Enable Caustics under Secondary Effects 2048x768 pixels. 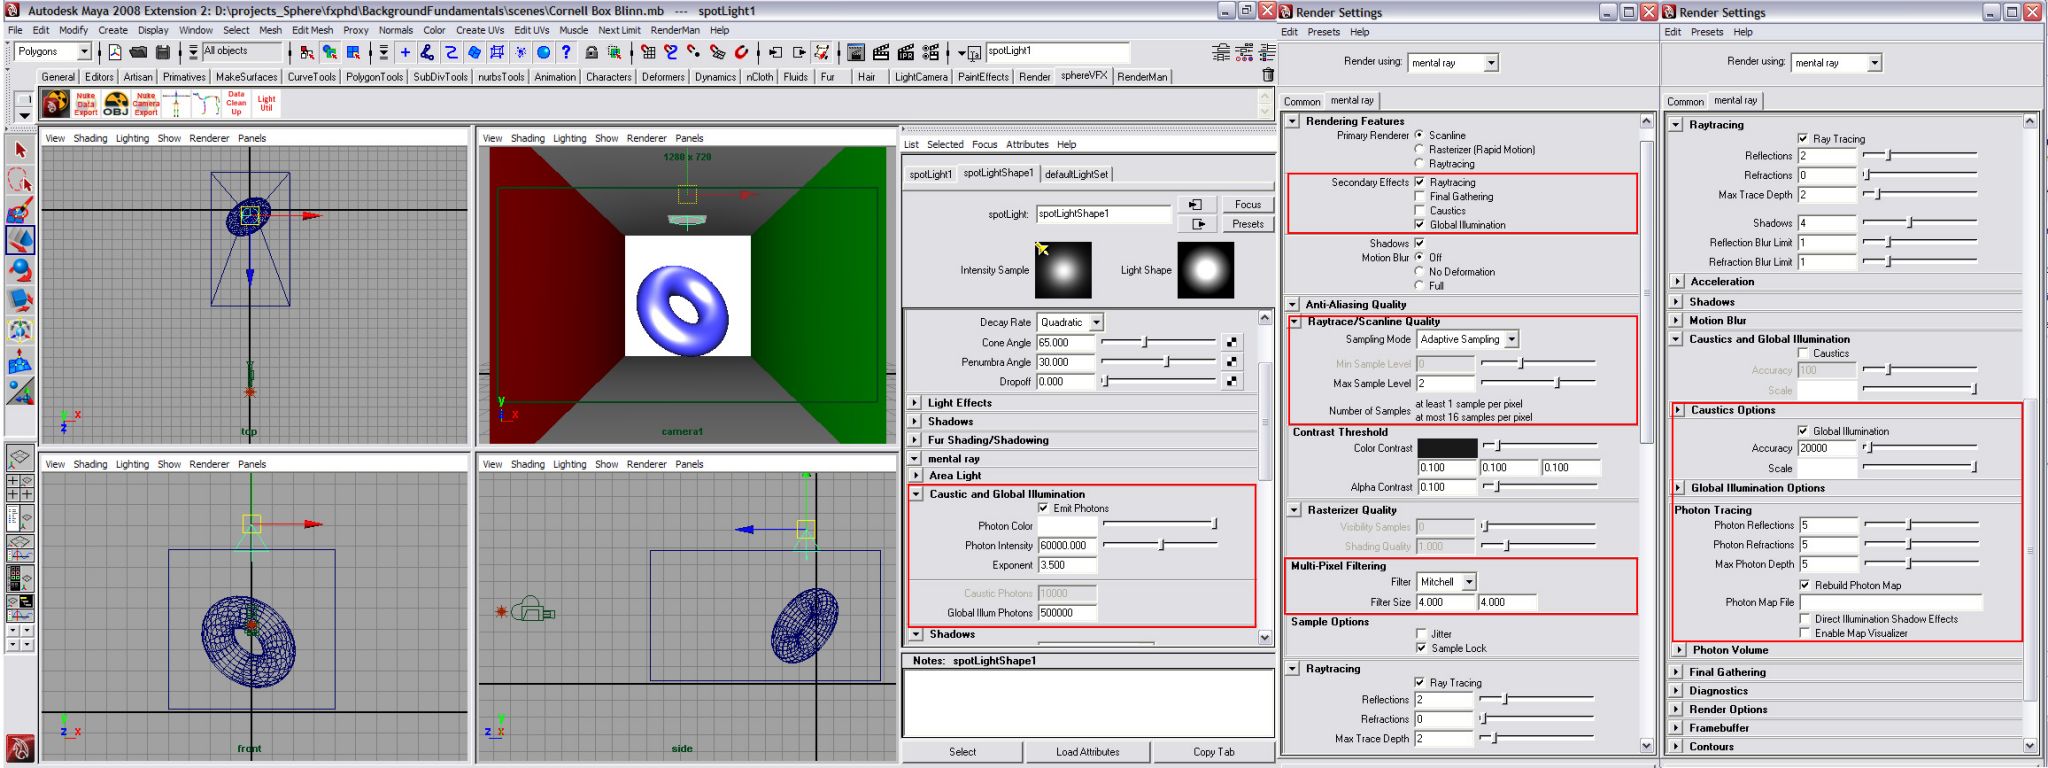click(x=1420, y=211)
